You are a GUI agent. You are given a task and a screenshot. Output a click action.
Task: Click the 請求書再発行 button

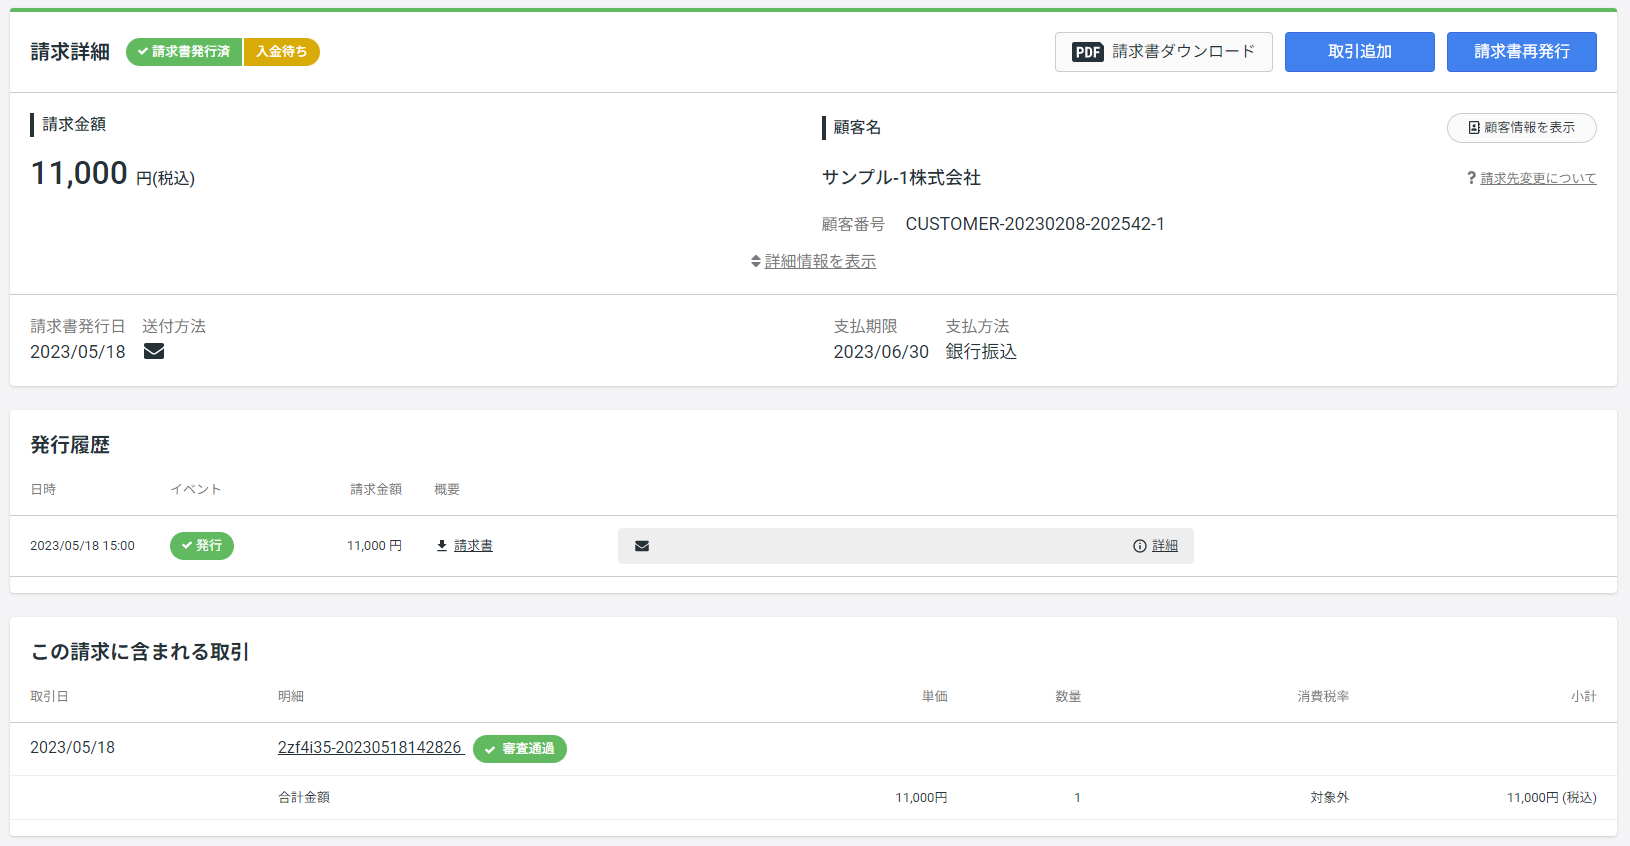[1522, 52]
